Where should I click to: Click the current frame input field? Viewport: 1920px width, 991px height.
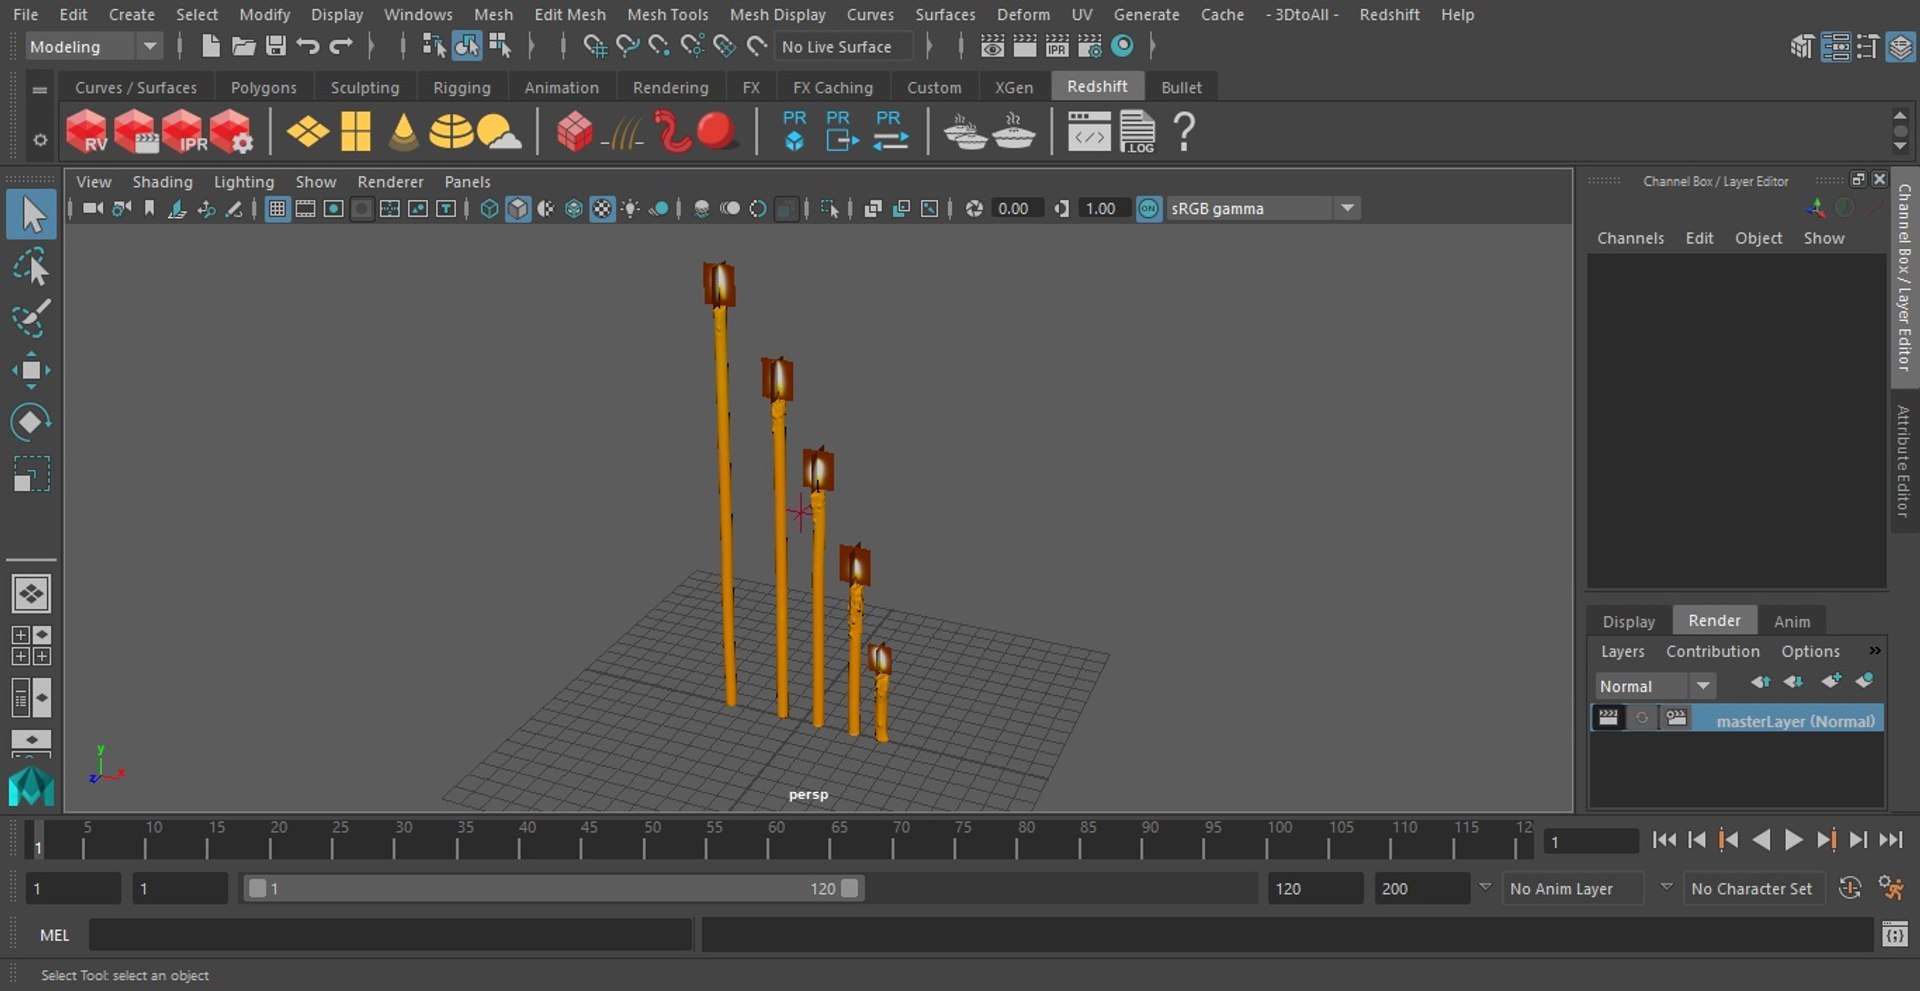coord(1590,842)
